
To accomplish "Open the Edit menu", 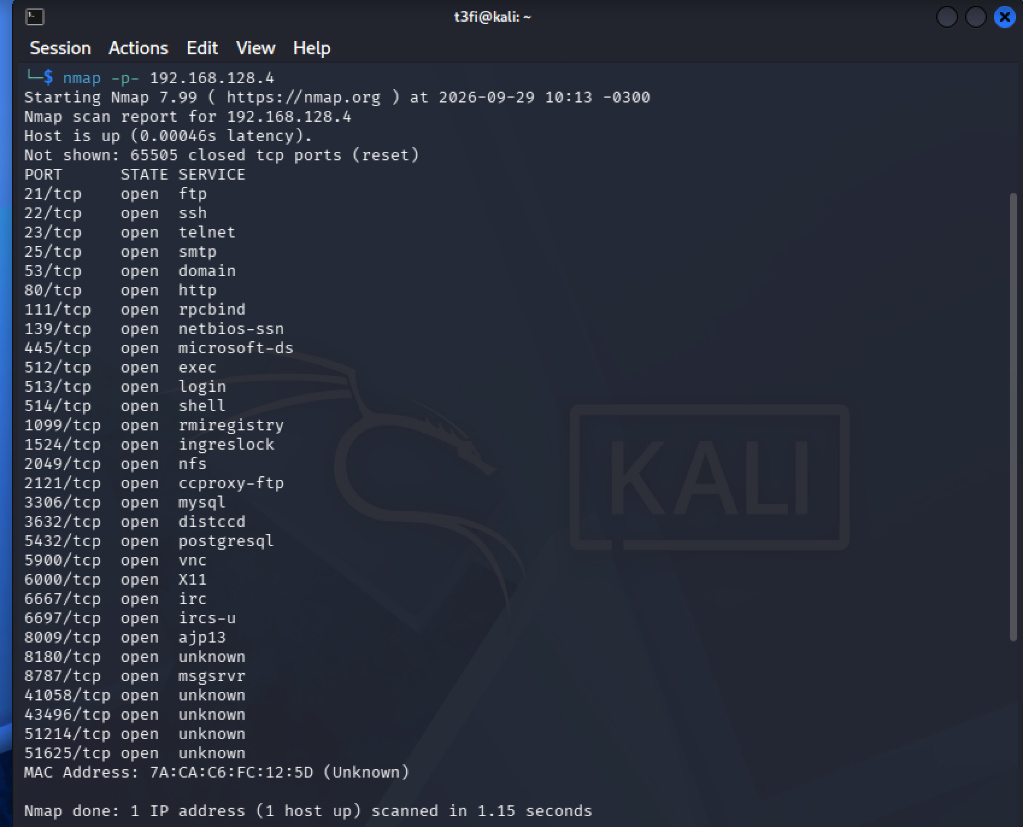I will coord(202,48).
